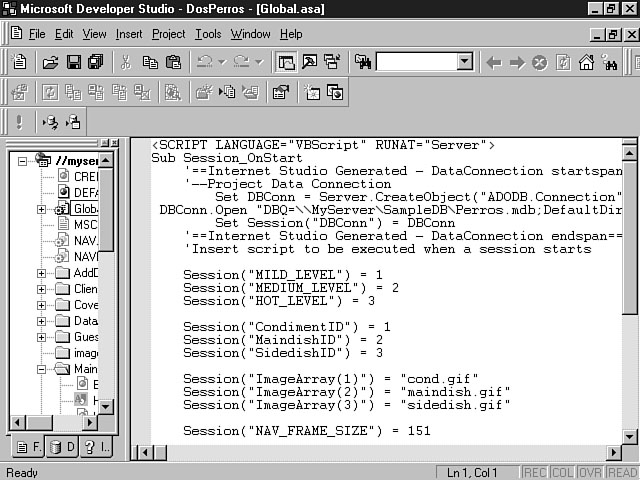The width and height of the screenshot is (640, 480).
Task: Click the web Home icon in toolbar
Action: tap(586, 62)
